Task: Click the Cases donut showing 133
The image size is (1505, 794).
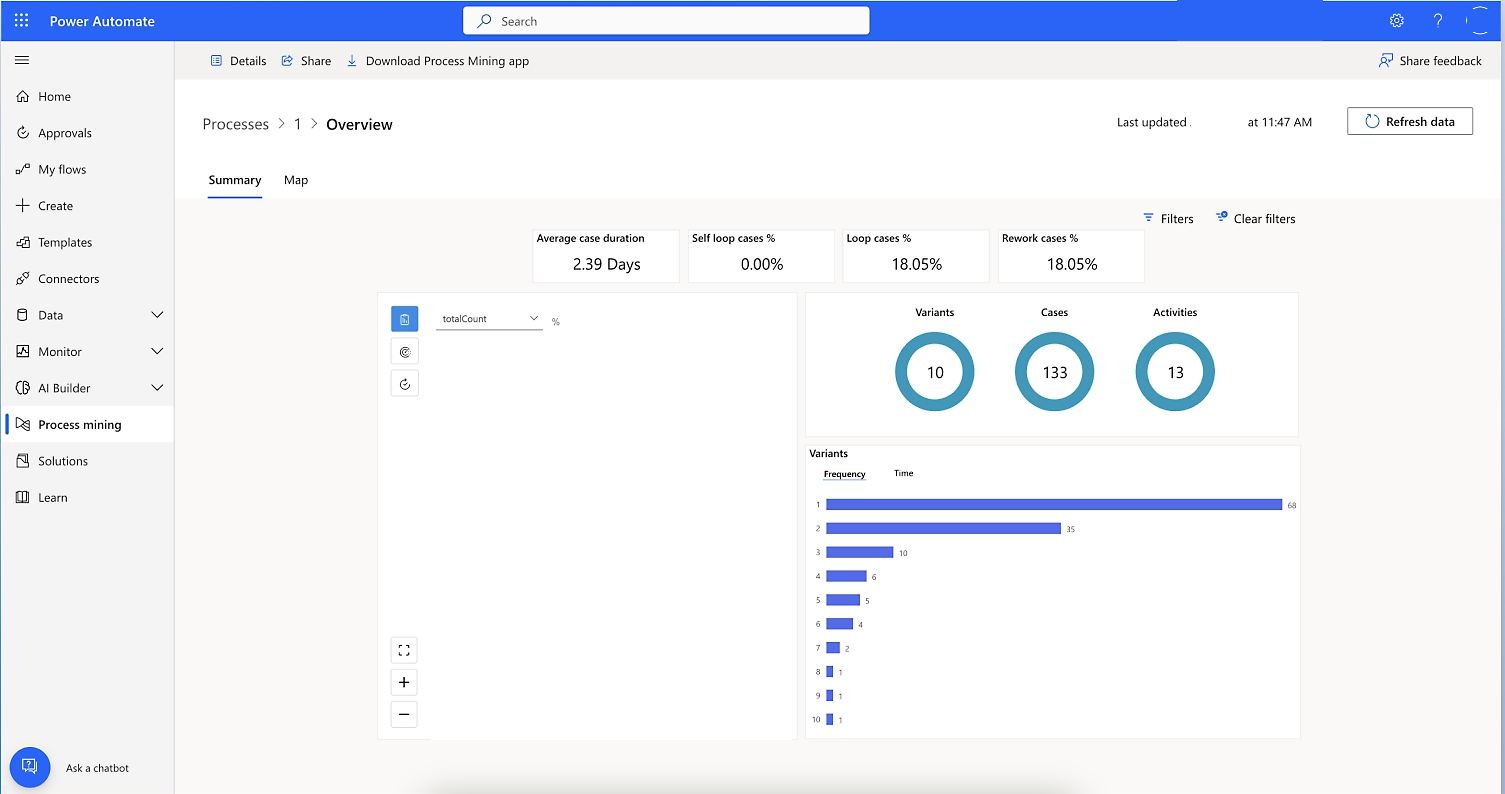Action: pos(1055,372)
